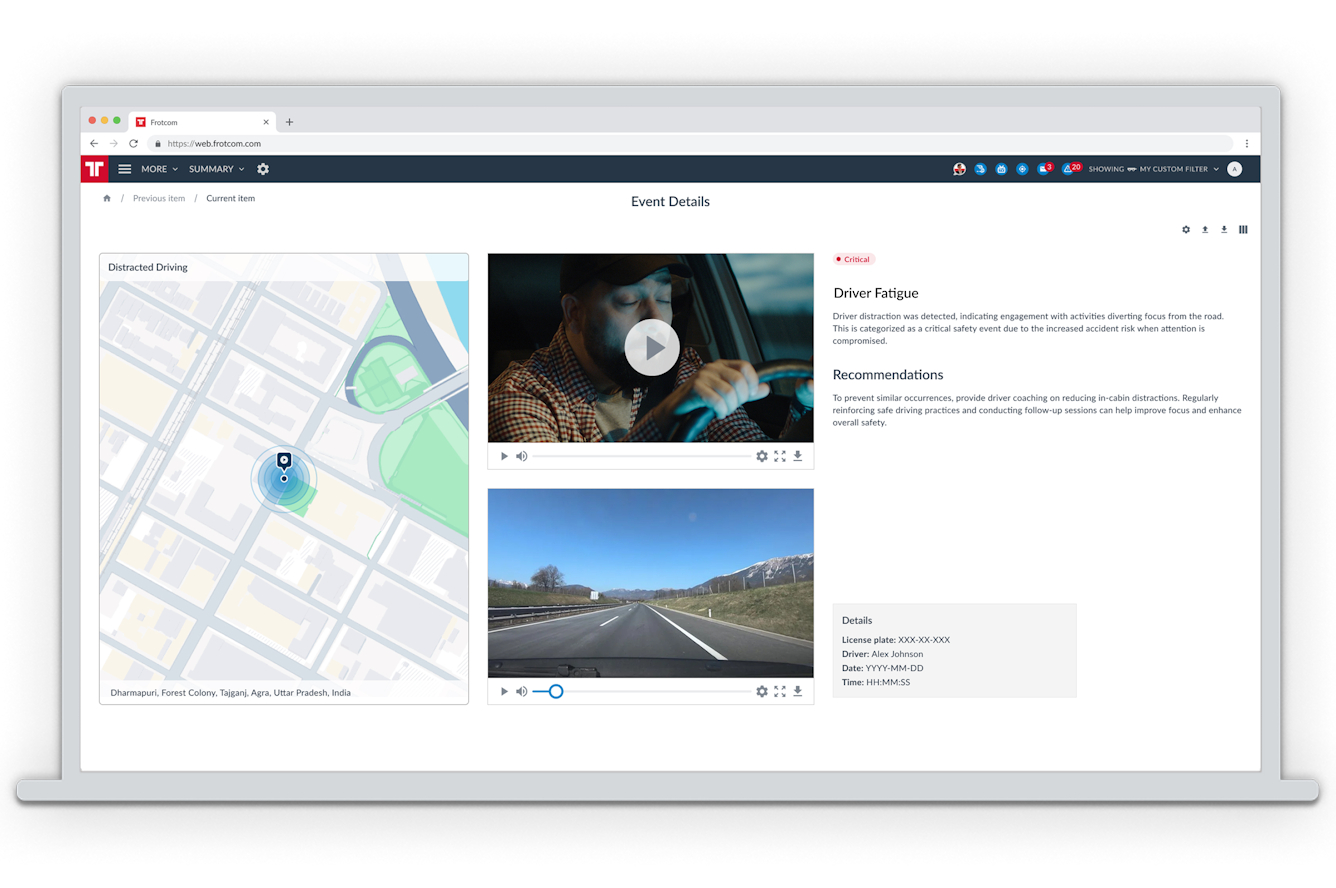The width and height of the screenshot is (1336, 888).
Task: Open settings gear on driver camera video
Action: (x=762, y=456)
